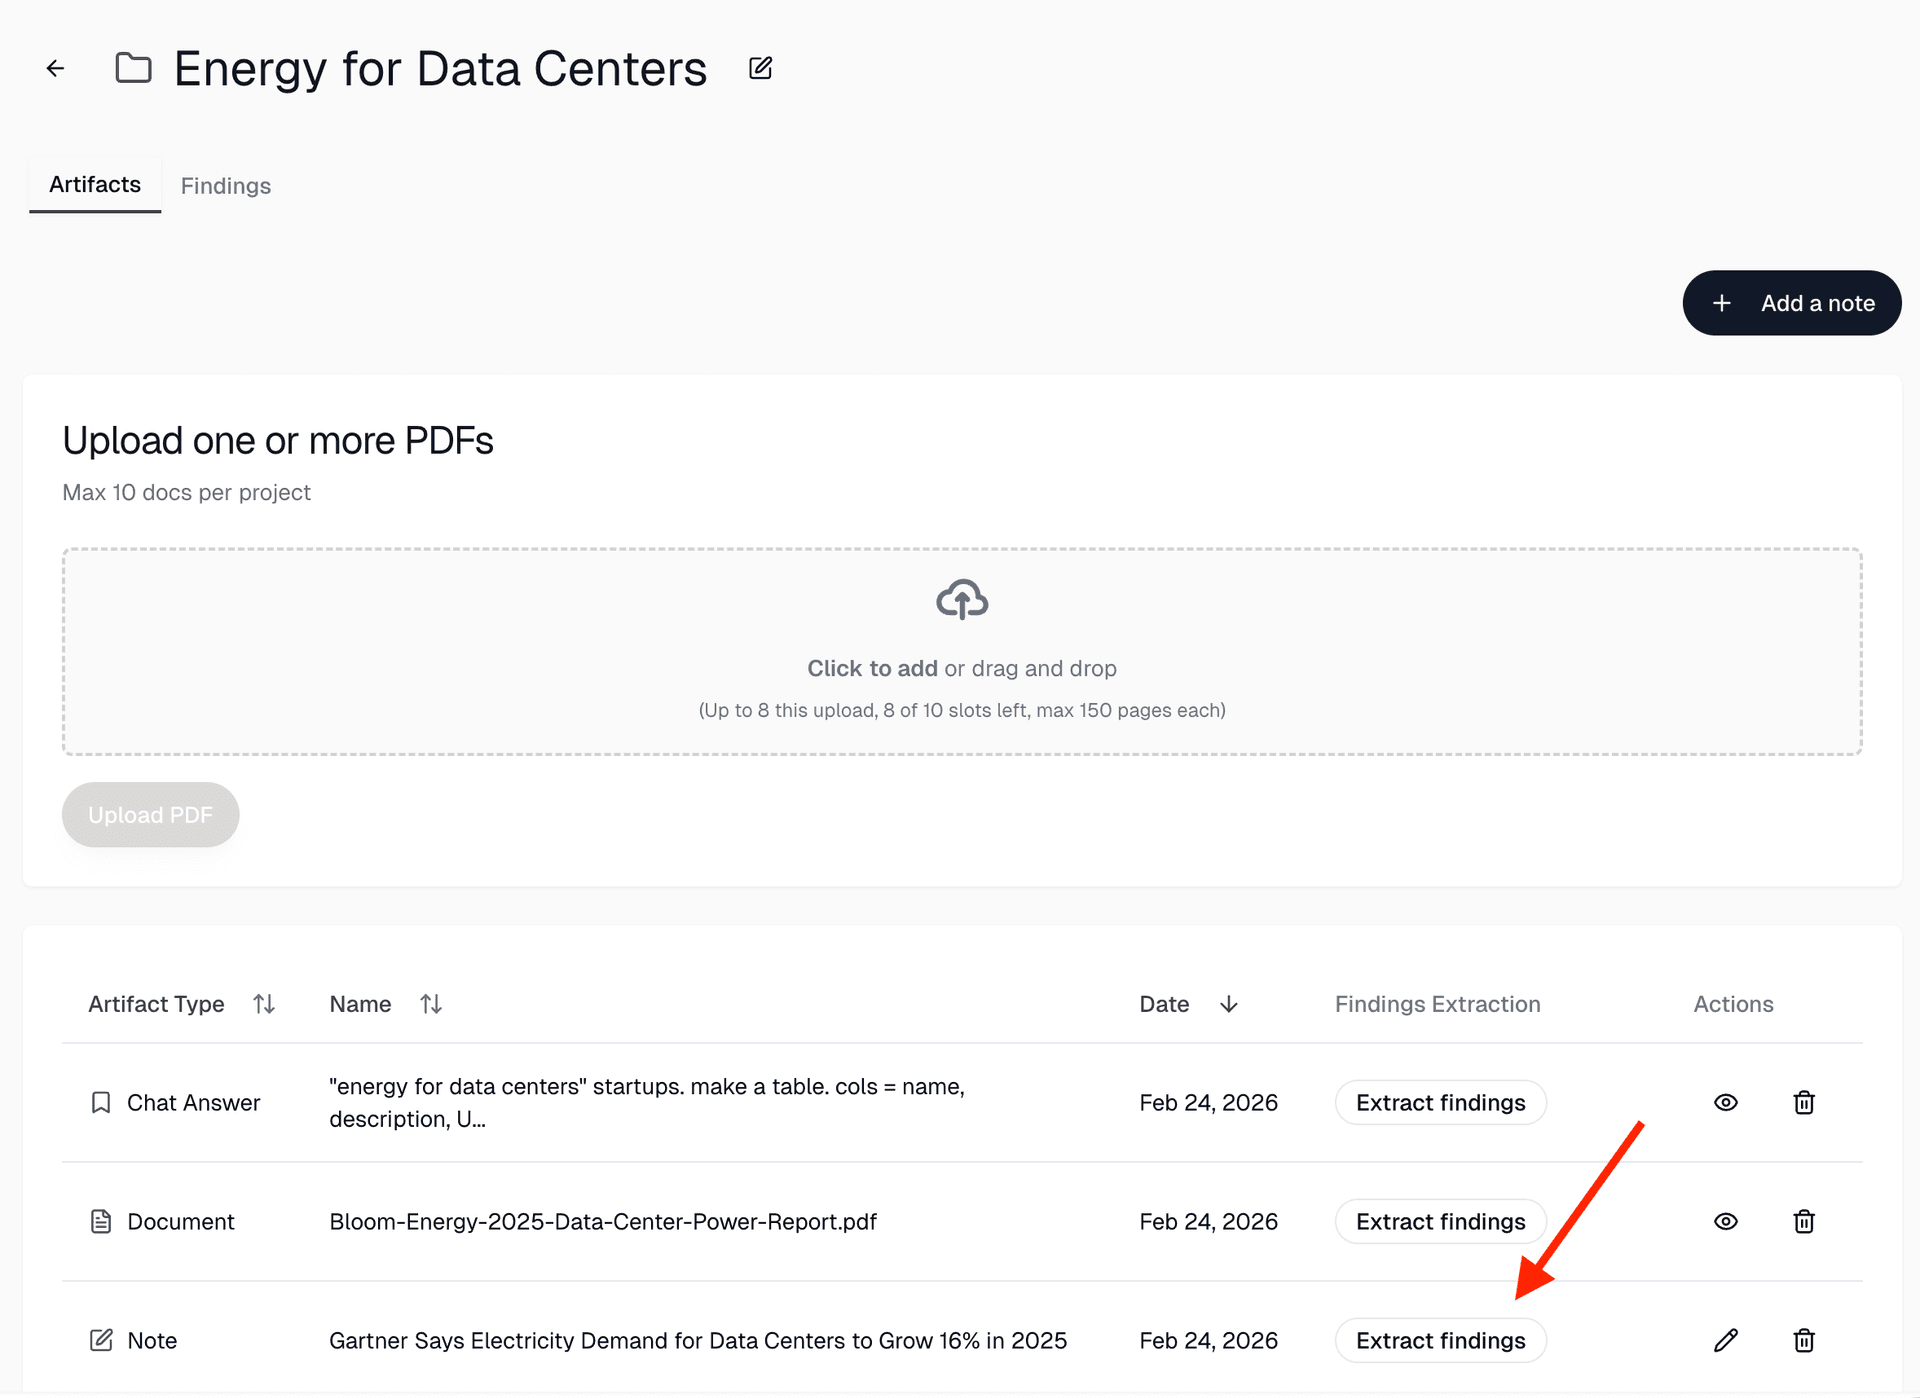Delete the Gartner note artifact

(1803, 1340)
